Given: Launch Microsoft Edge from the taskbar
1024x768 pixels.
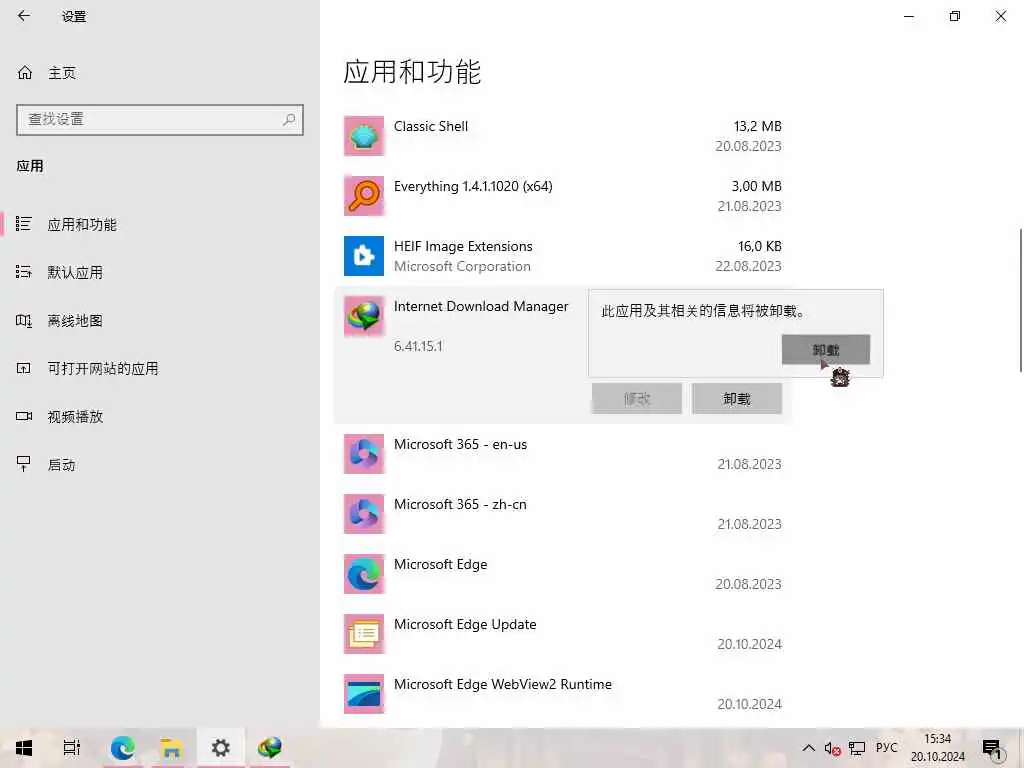Looking at the screenshot, I should (x=122, y=748).
